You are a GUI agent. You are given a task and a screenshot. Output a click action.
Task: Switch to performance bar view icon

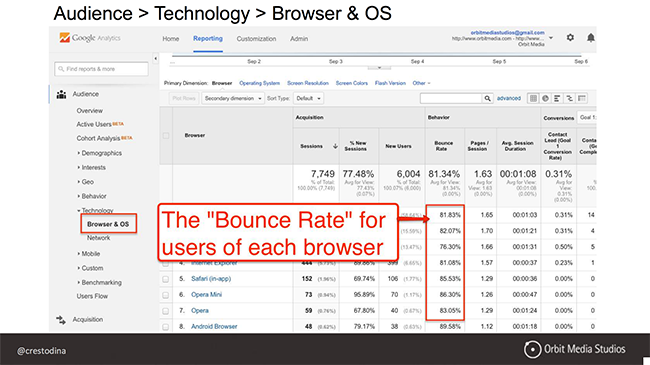point(558,98)
